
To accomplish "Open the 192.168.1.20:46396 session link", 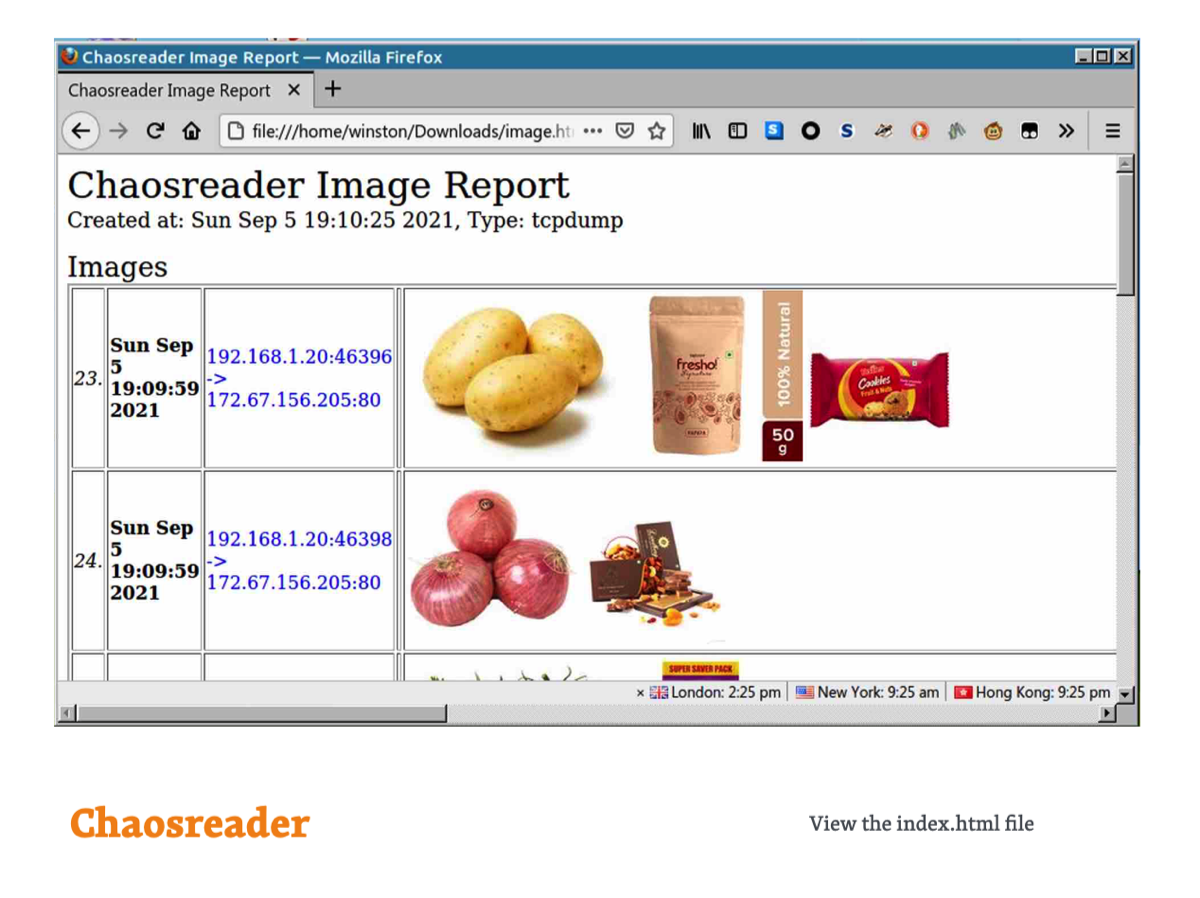I will click(299, 357).
